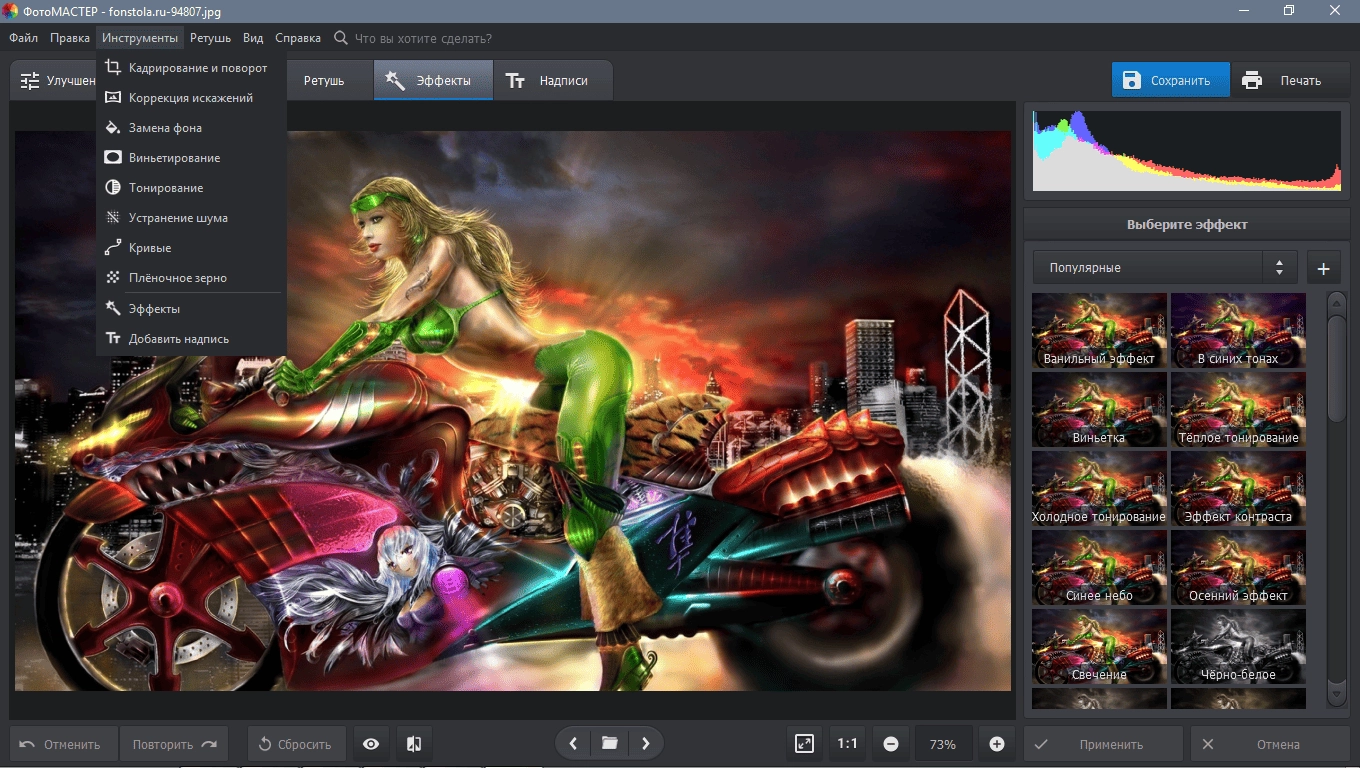Switch to the Надписи tab

pyautogui.click(x=552, y=80)
